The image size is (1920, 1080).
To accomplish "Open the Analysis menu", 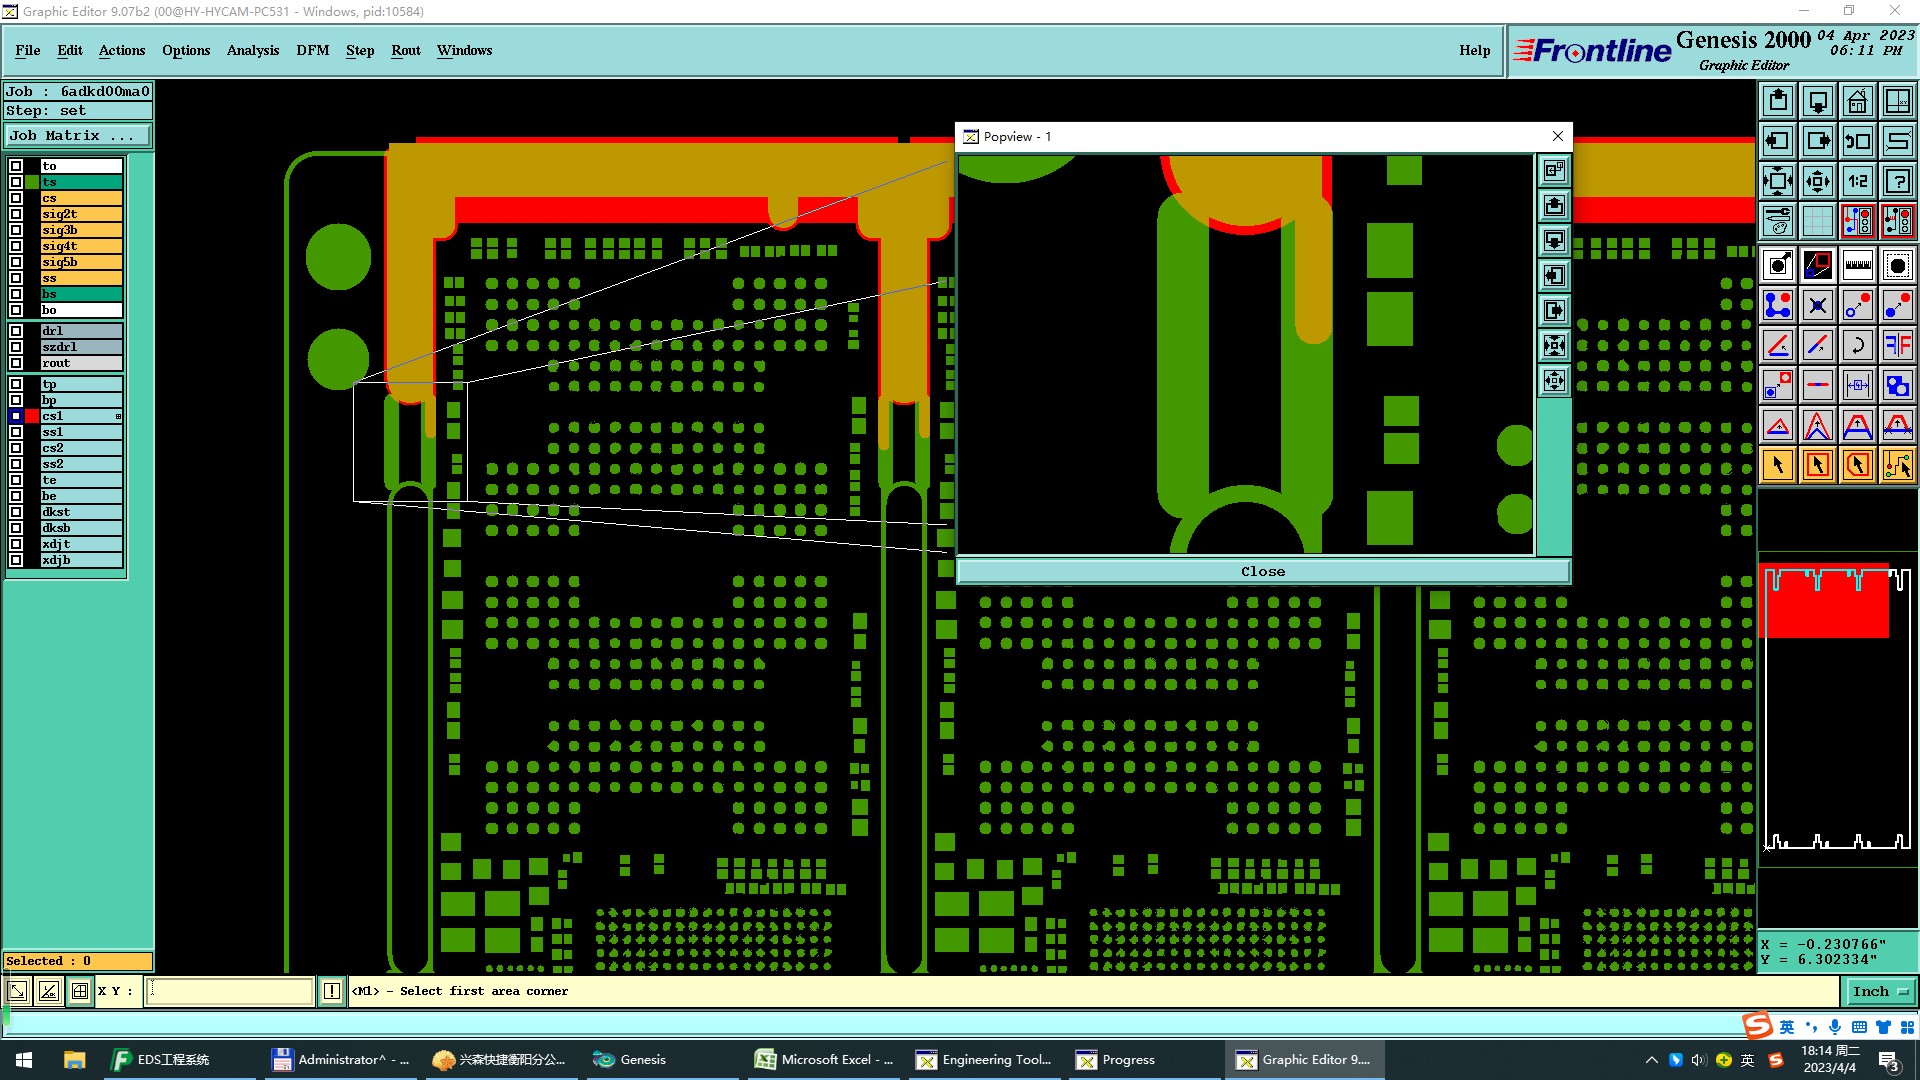I will click(x=252, y=50).
